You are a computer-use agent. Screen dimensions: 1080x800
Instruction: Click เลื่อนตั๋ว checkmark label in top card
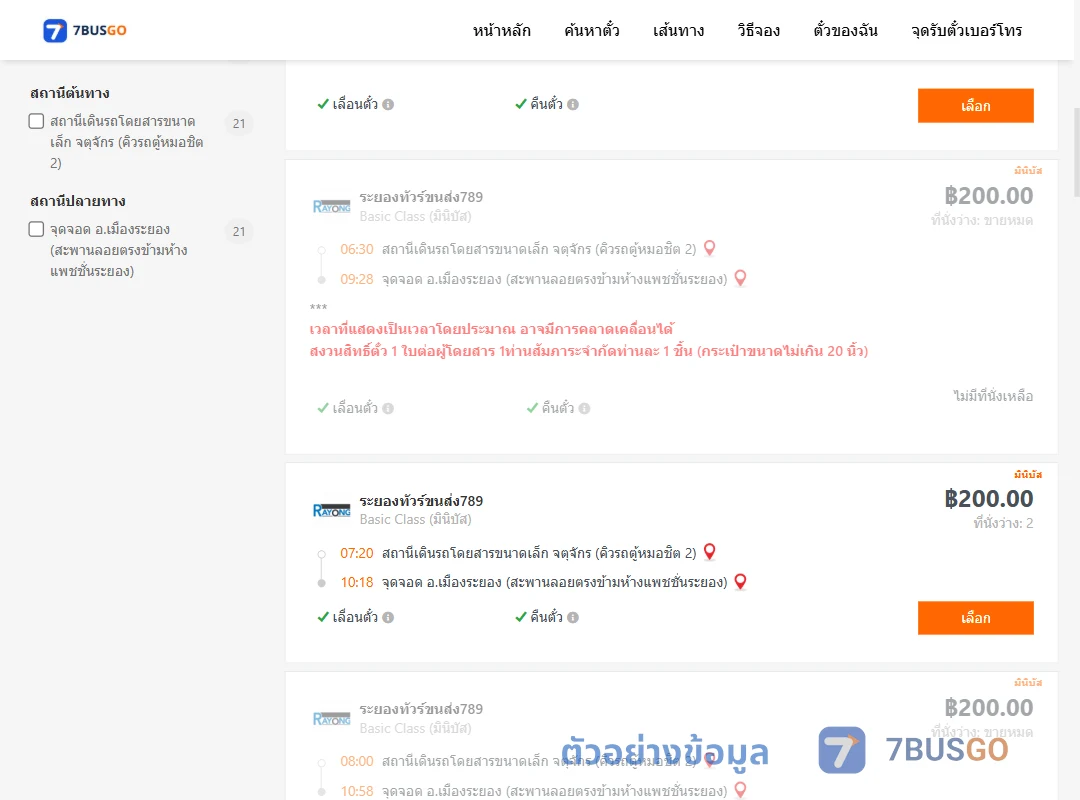click(348, 104)
